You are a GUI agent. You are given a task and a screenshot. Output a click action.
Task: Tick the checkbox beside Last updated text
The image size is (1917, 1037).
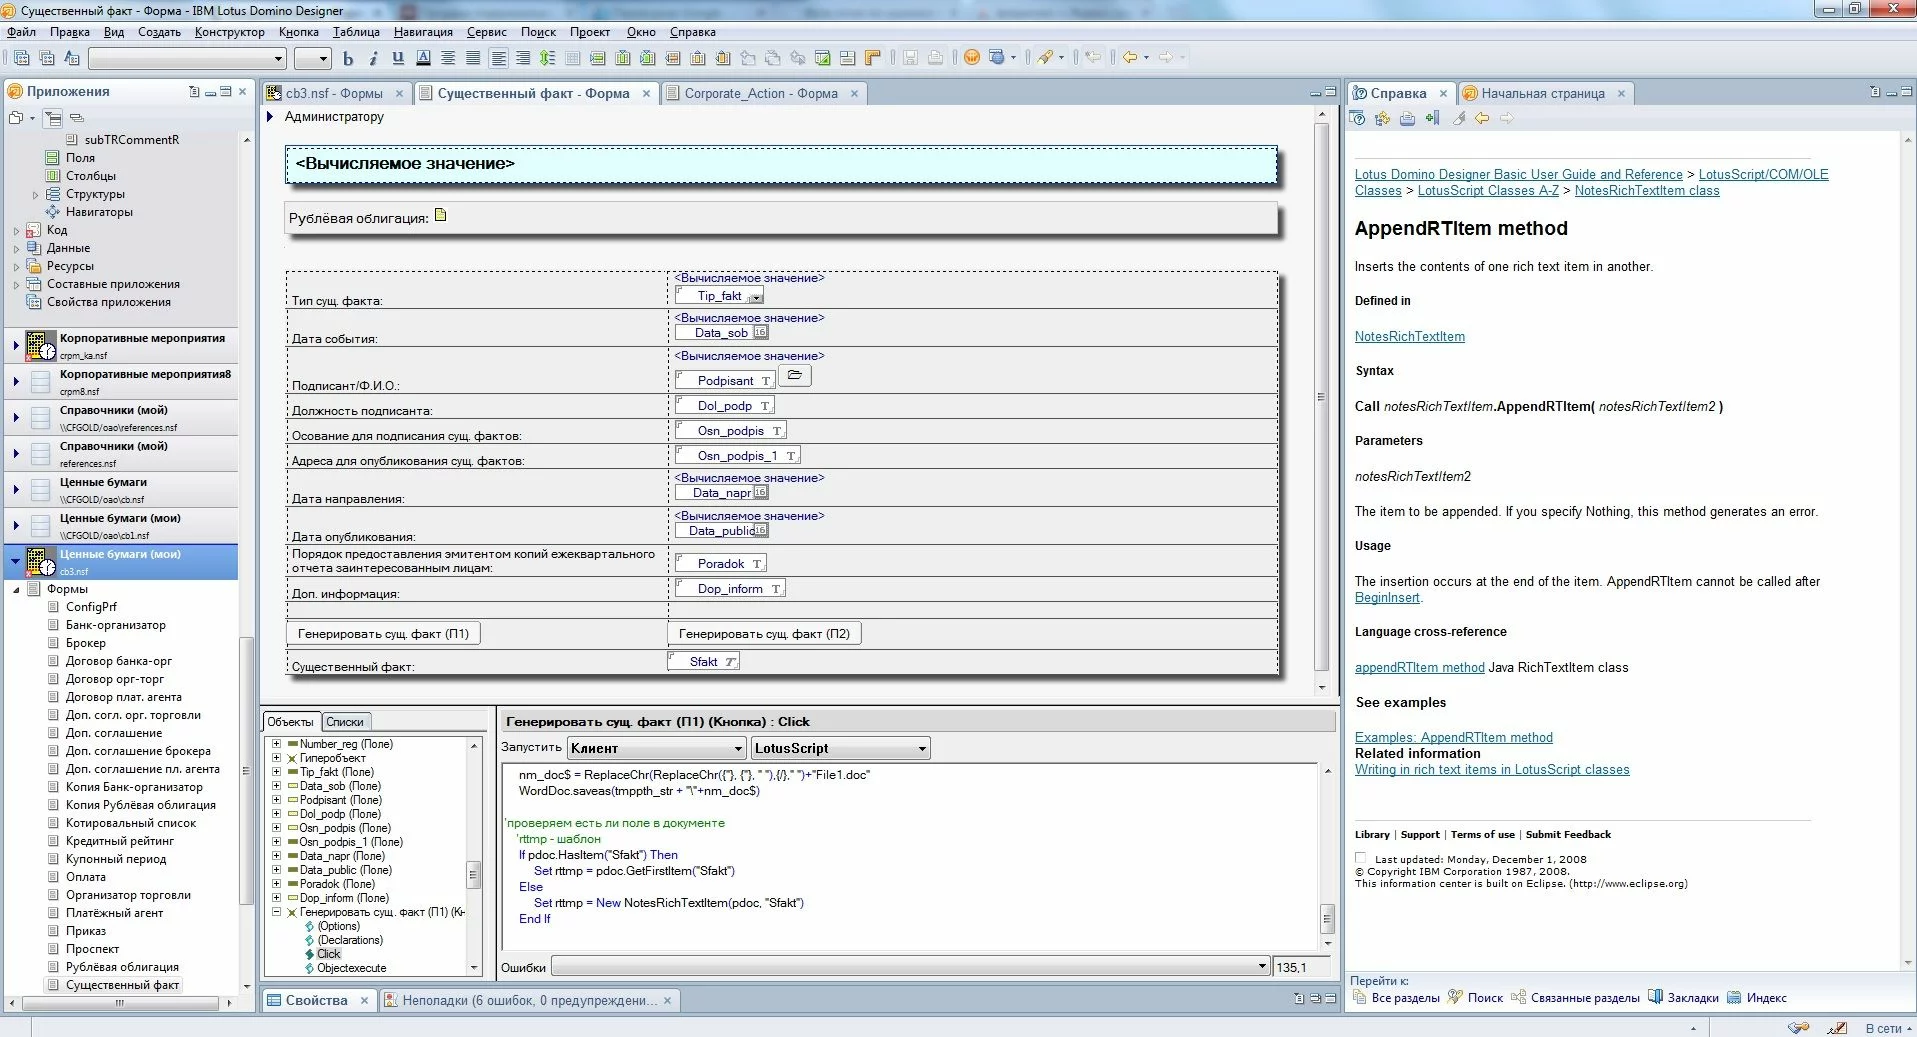1360,858
